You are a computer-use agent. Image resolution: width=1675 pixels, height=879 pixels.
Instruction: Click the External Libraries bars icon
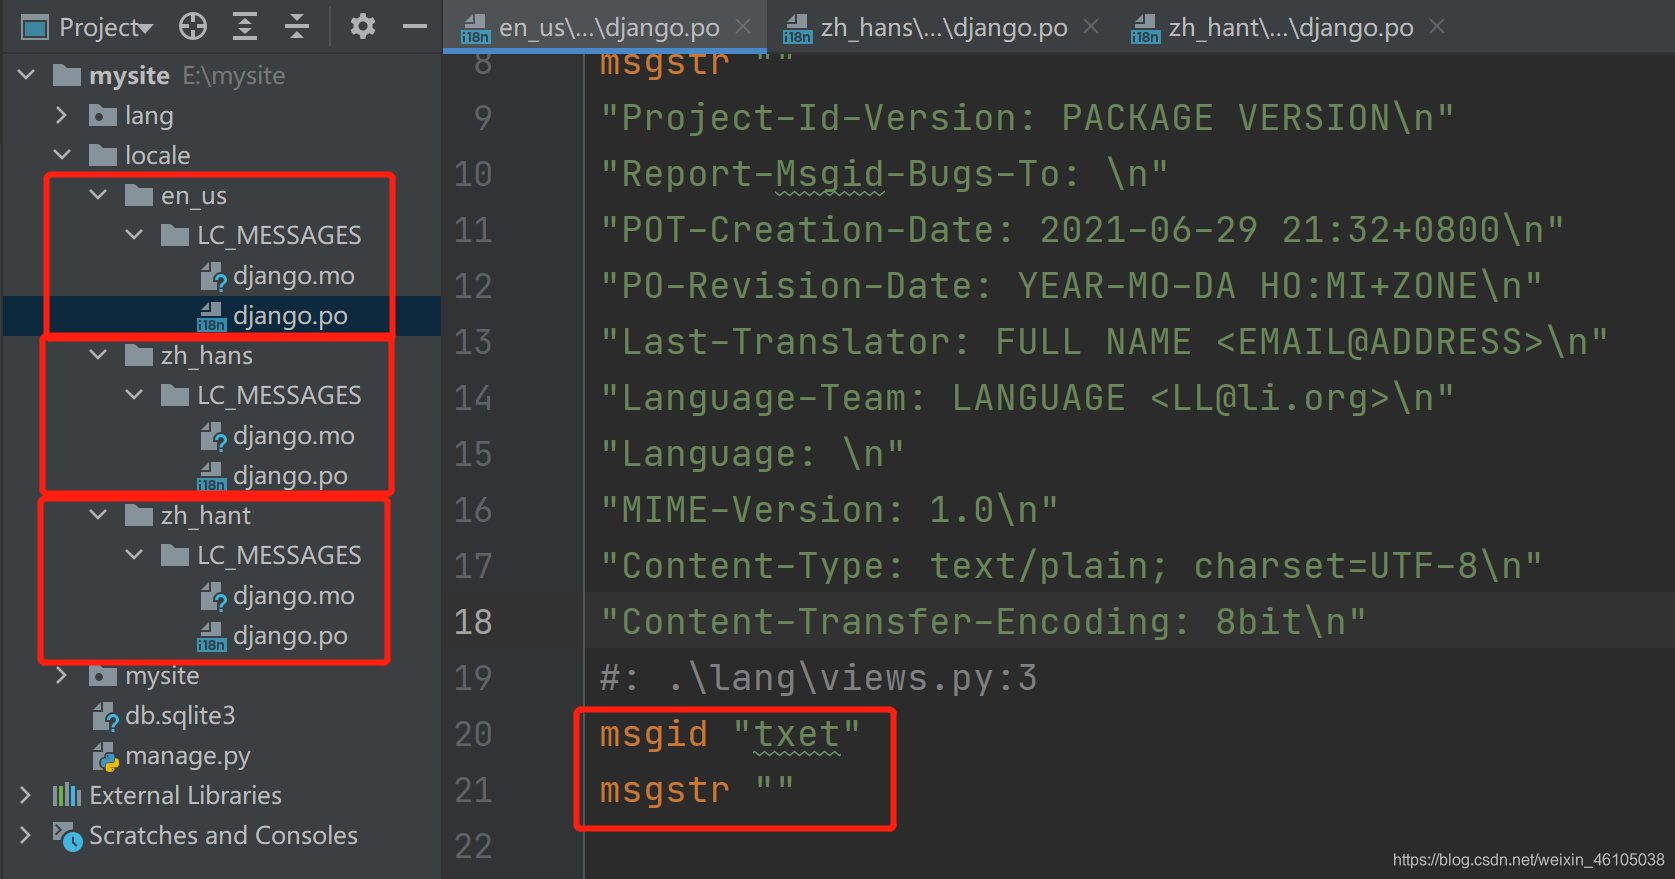67,795
